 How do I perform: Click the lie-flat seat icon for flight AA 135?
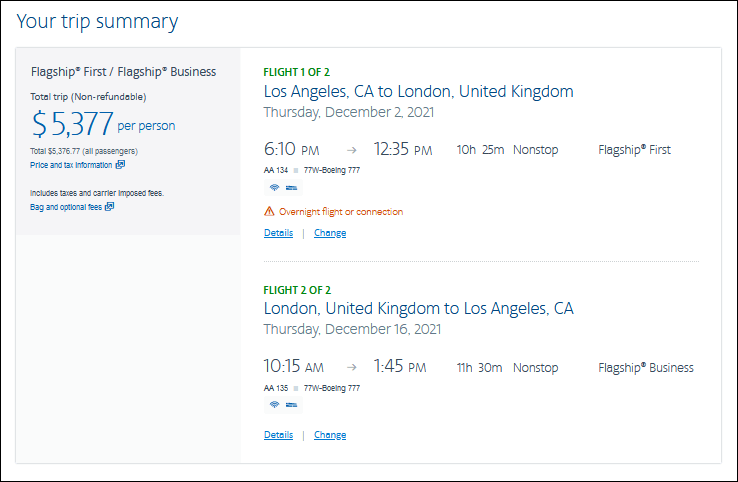point(291,405)
